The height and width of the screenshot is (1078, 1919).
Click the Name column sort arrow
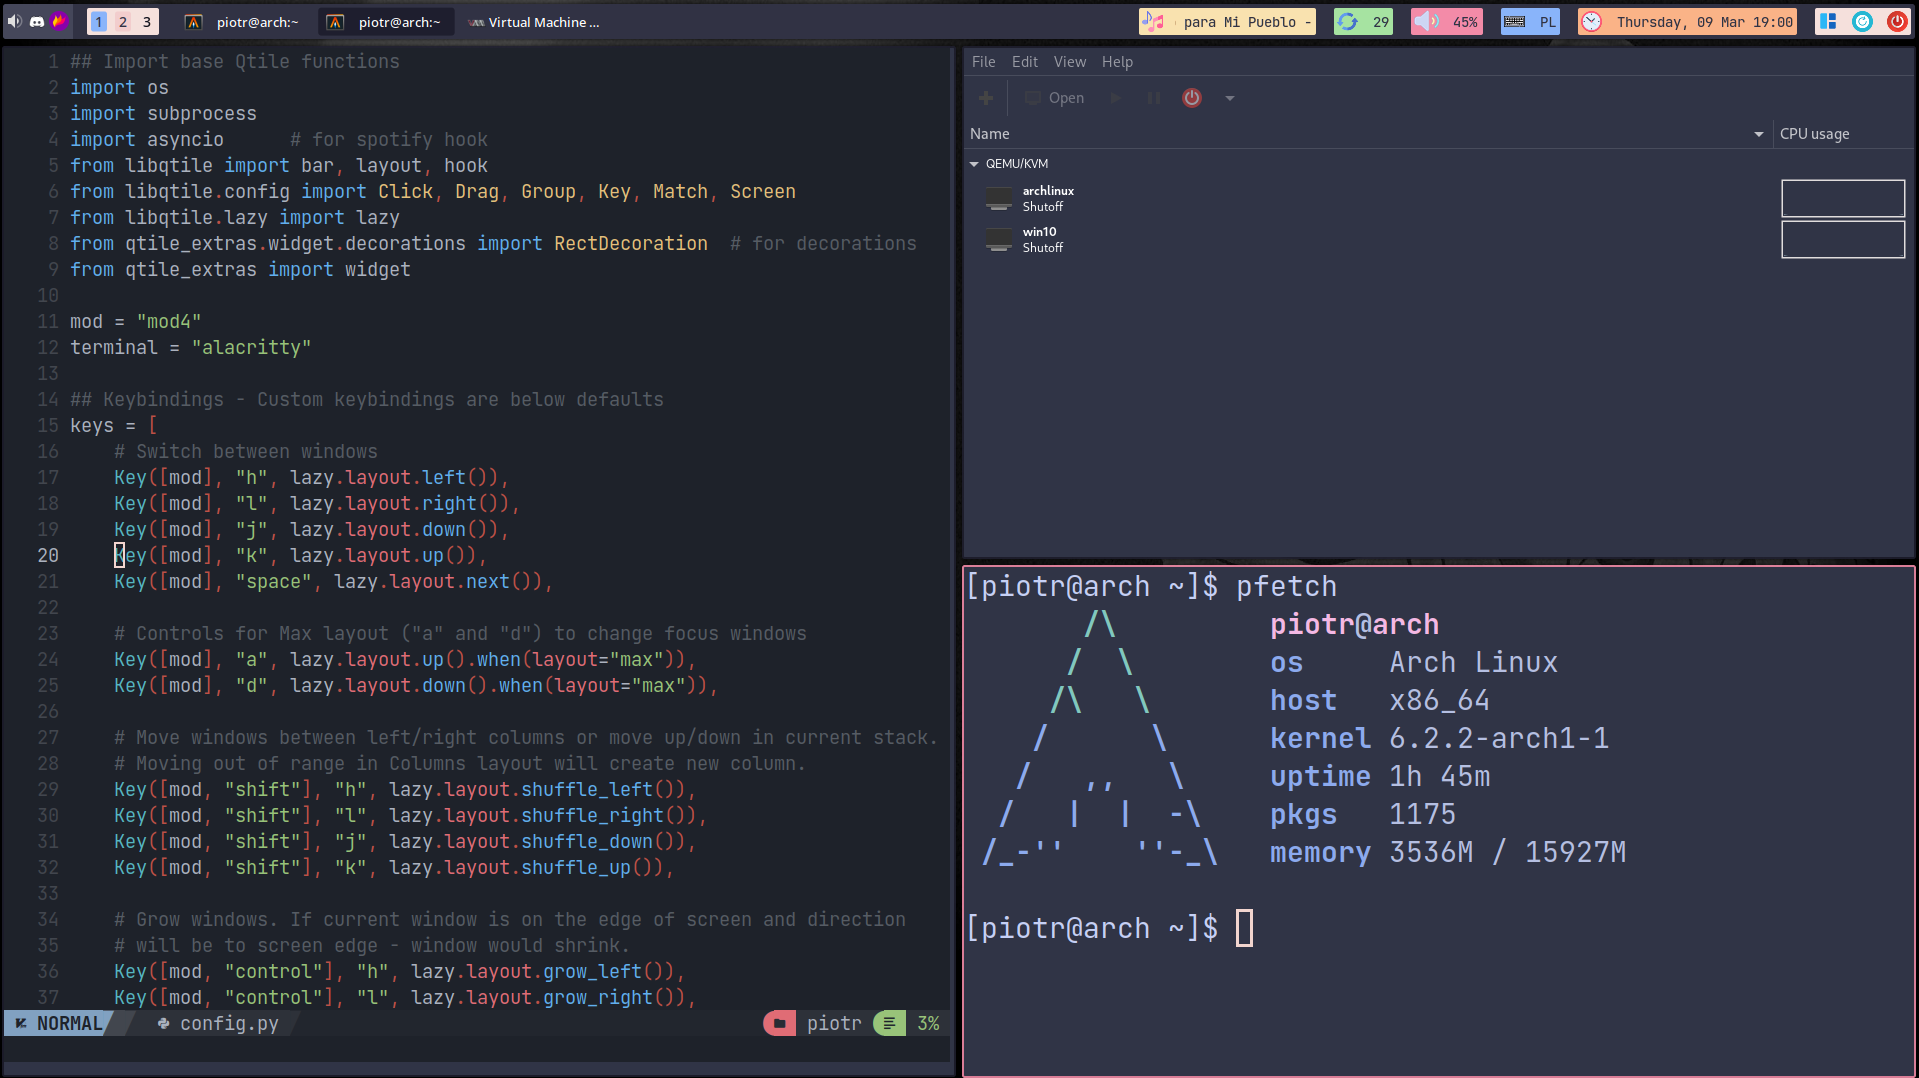pos(1759,134)
